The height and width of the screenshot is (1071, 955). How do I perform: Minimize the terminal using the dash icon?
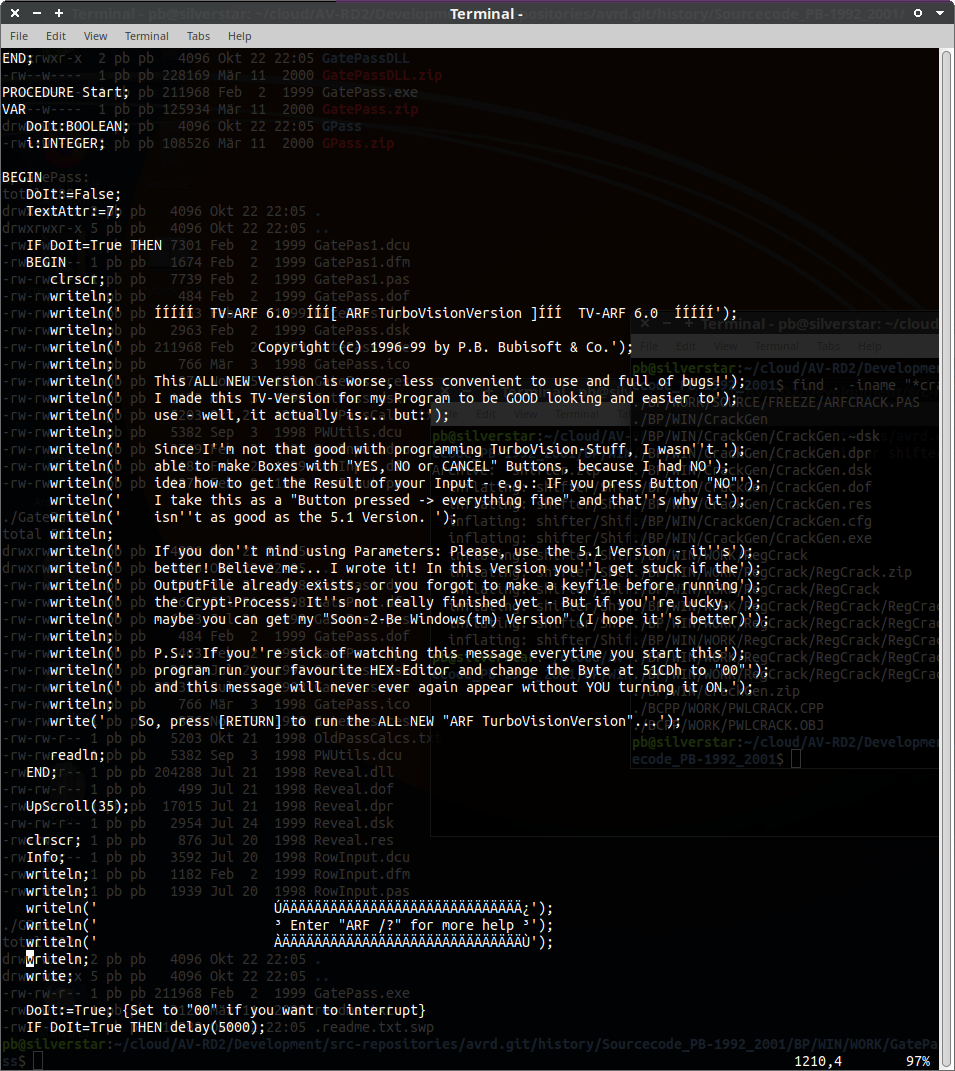coord(37,13)
